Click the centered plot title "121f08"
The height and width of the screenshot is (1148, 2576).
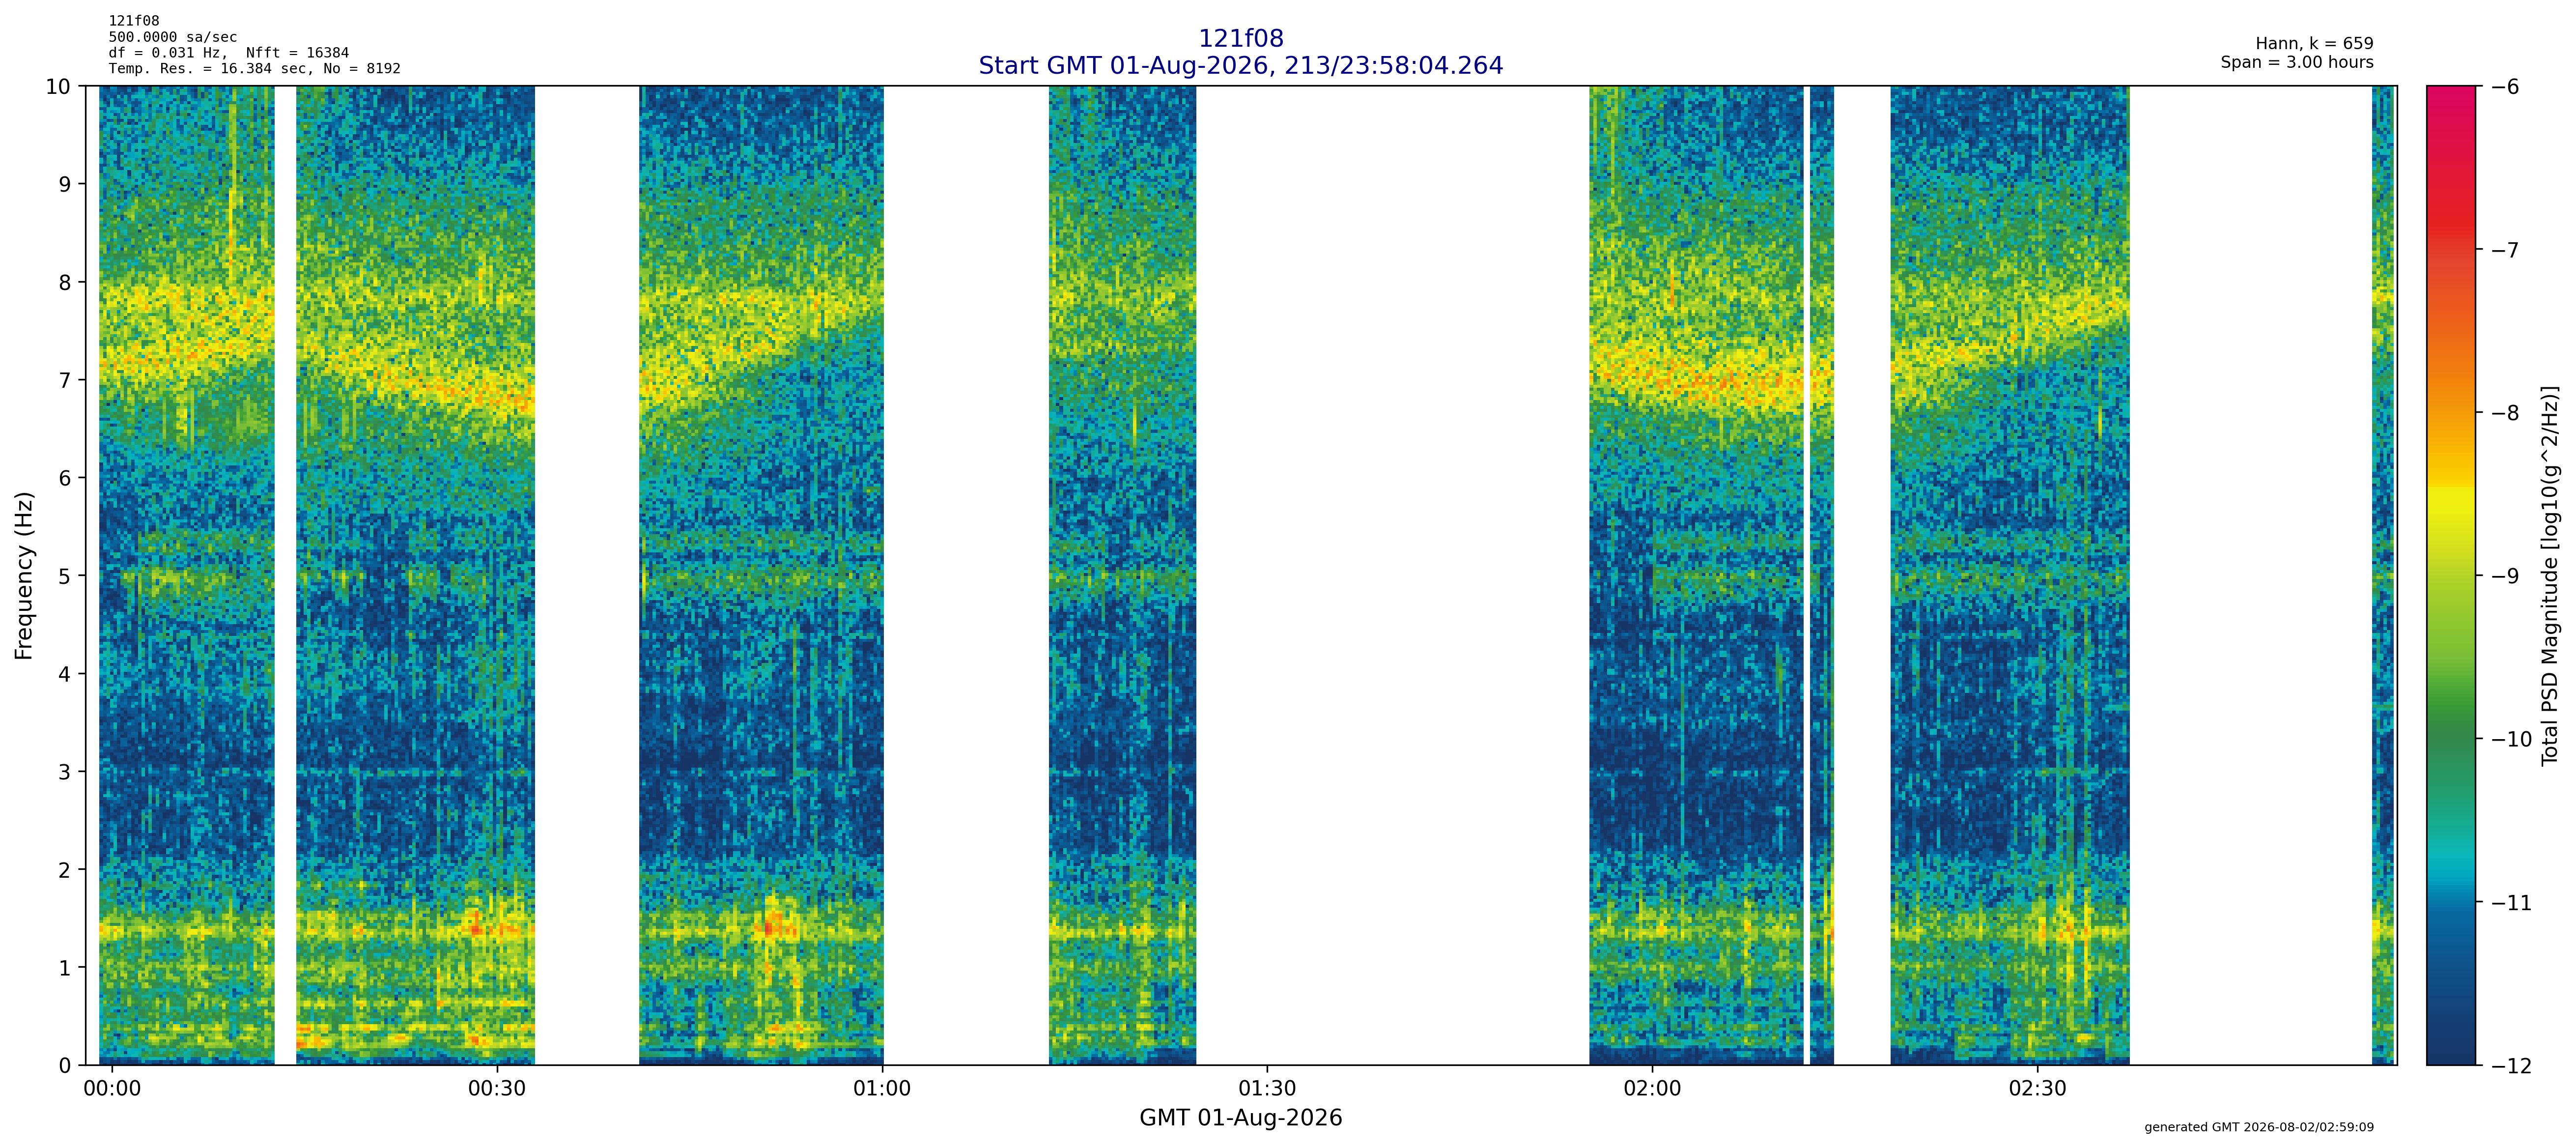1240,39
